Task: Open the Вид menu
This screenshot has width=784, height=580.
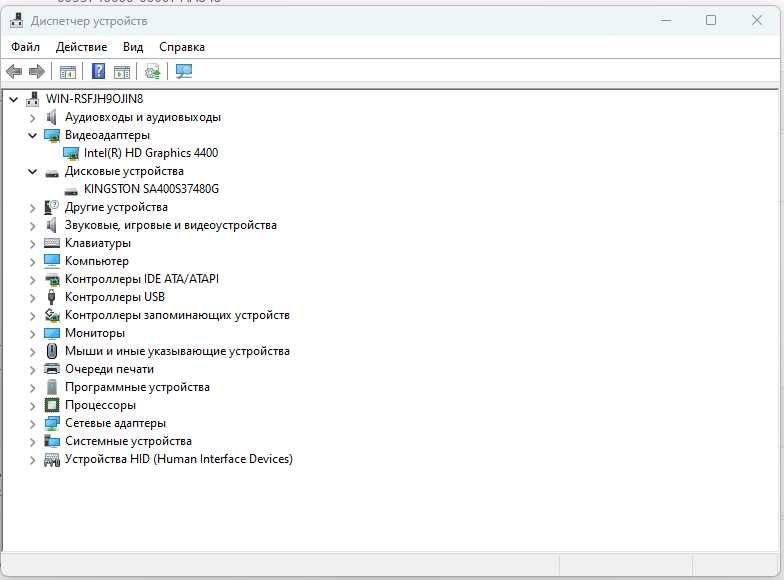Action: [133, 47]
